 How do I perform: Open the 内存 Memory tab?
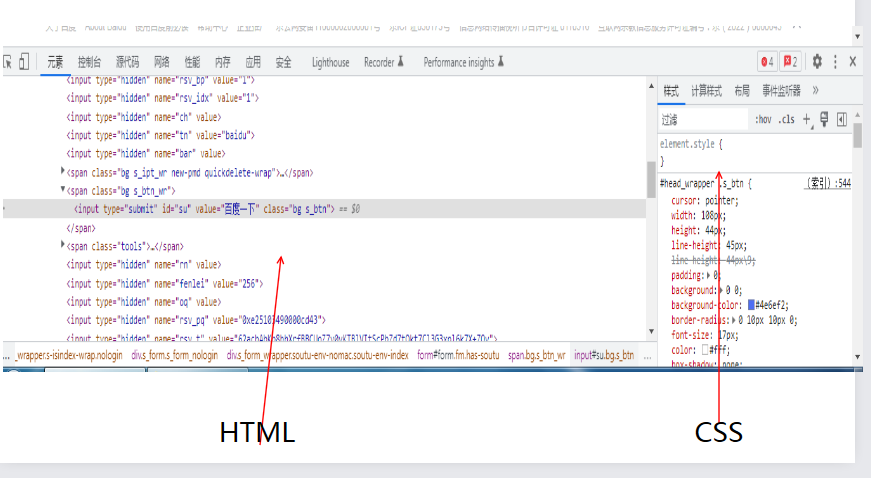[222, 62]
